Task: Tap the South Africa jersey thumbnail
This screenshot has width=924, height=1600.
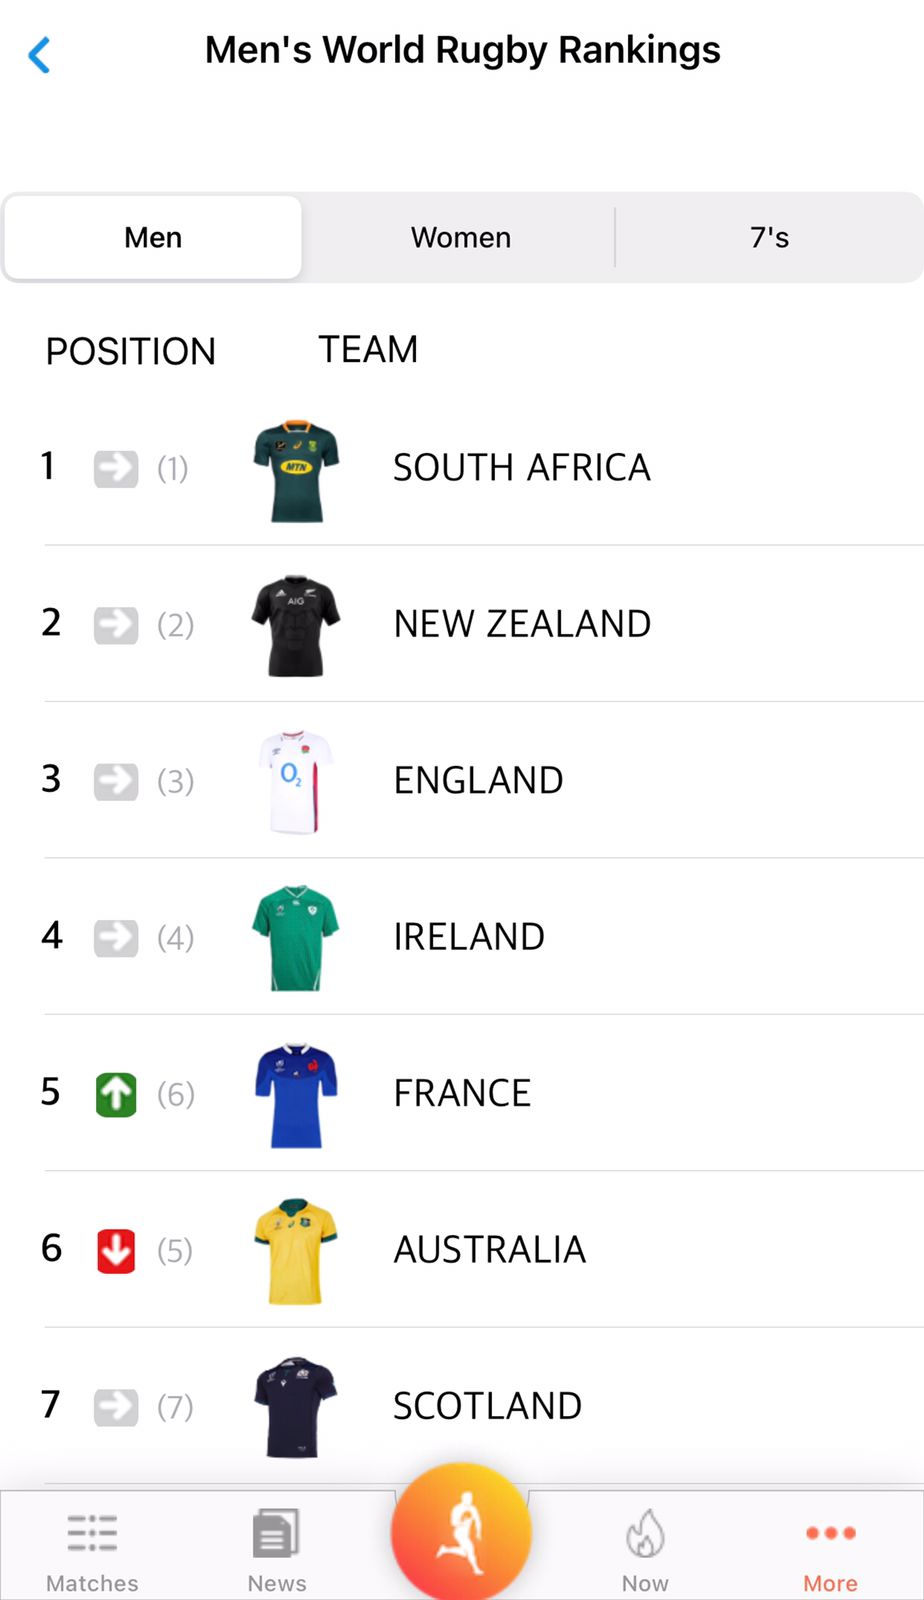Action: tap(296, 470)
